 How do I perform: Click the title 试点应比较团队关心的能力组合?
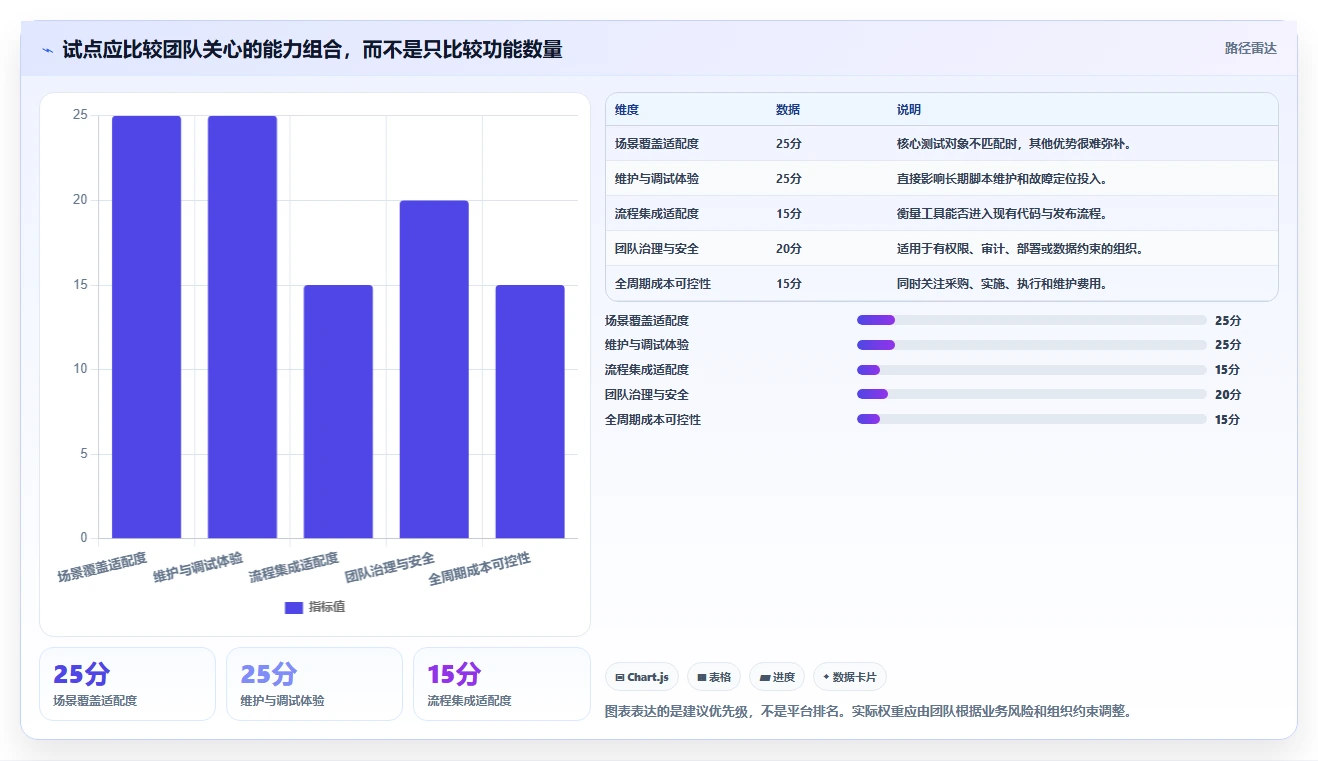pyautogui.click(x=312, y=49)
